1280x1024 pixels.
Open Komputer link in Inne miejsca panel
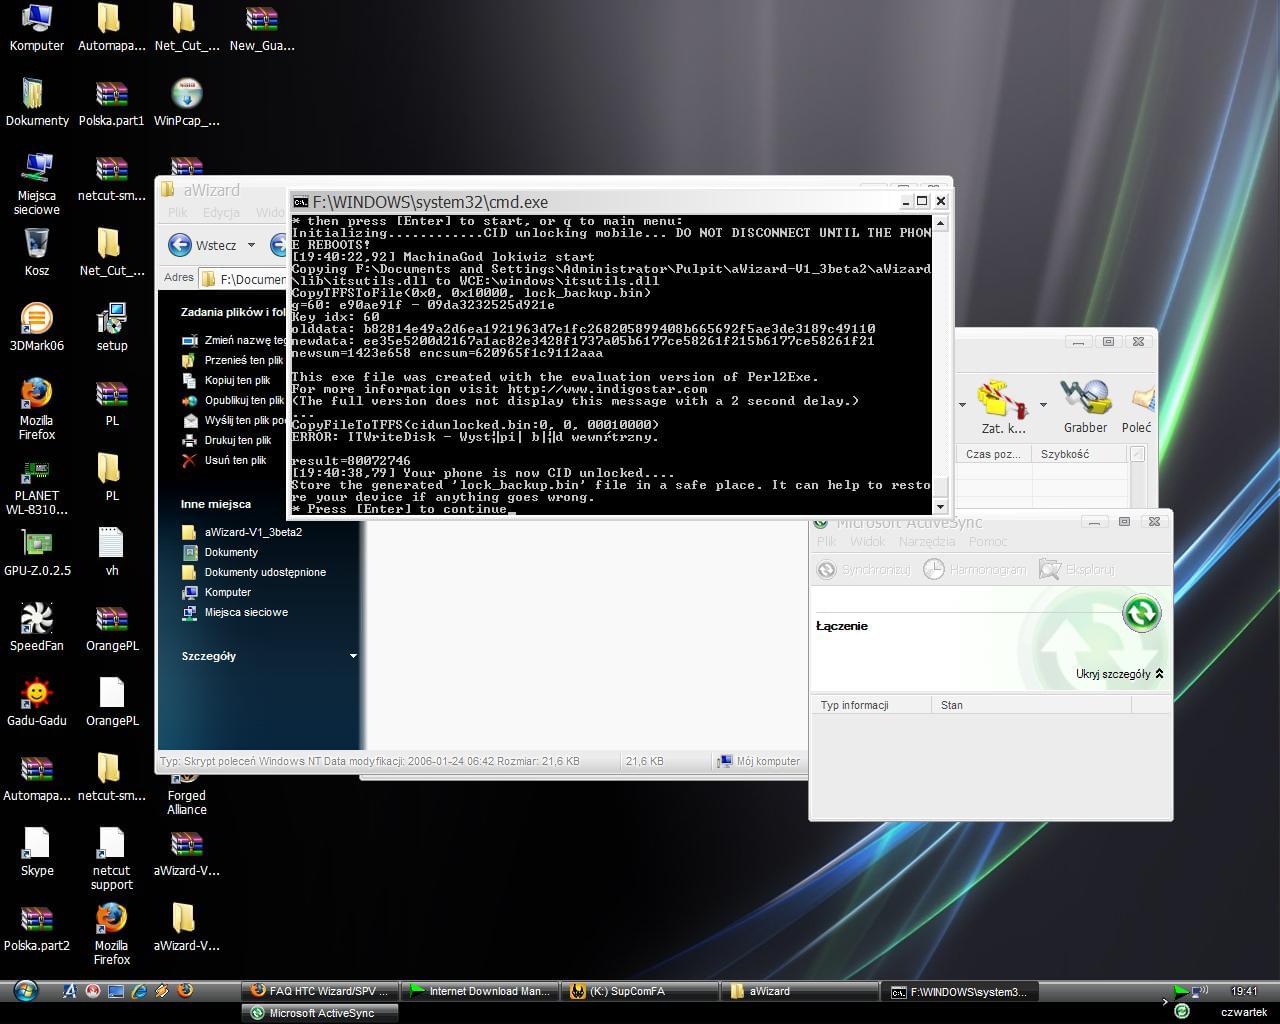click(x=217, y=592)
